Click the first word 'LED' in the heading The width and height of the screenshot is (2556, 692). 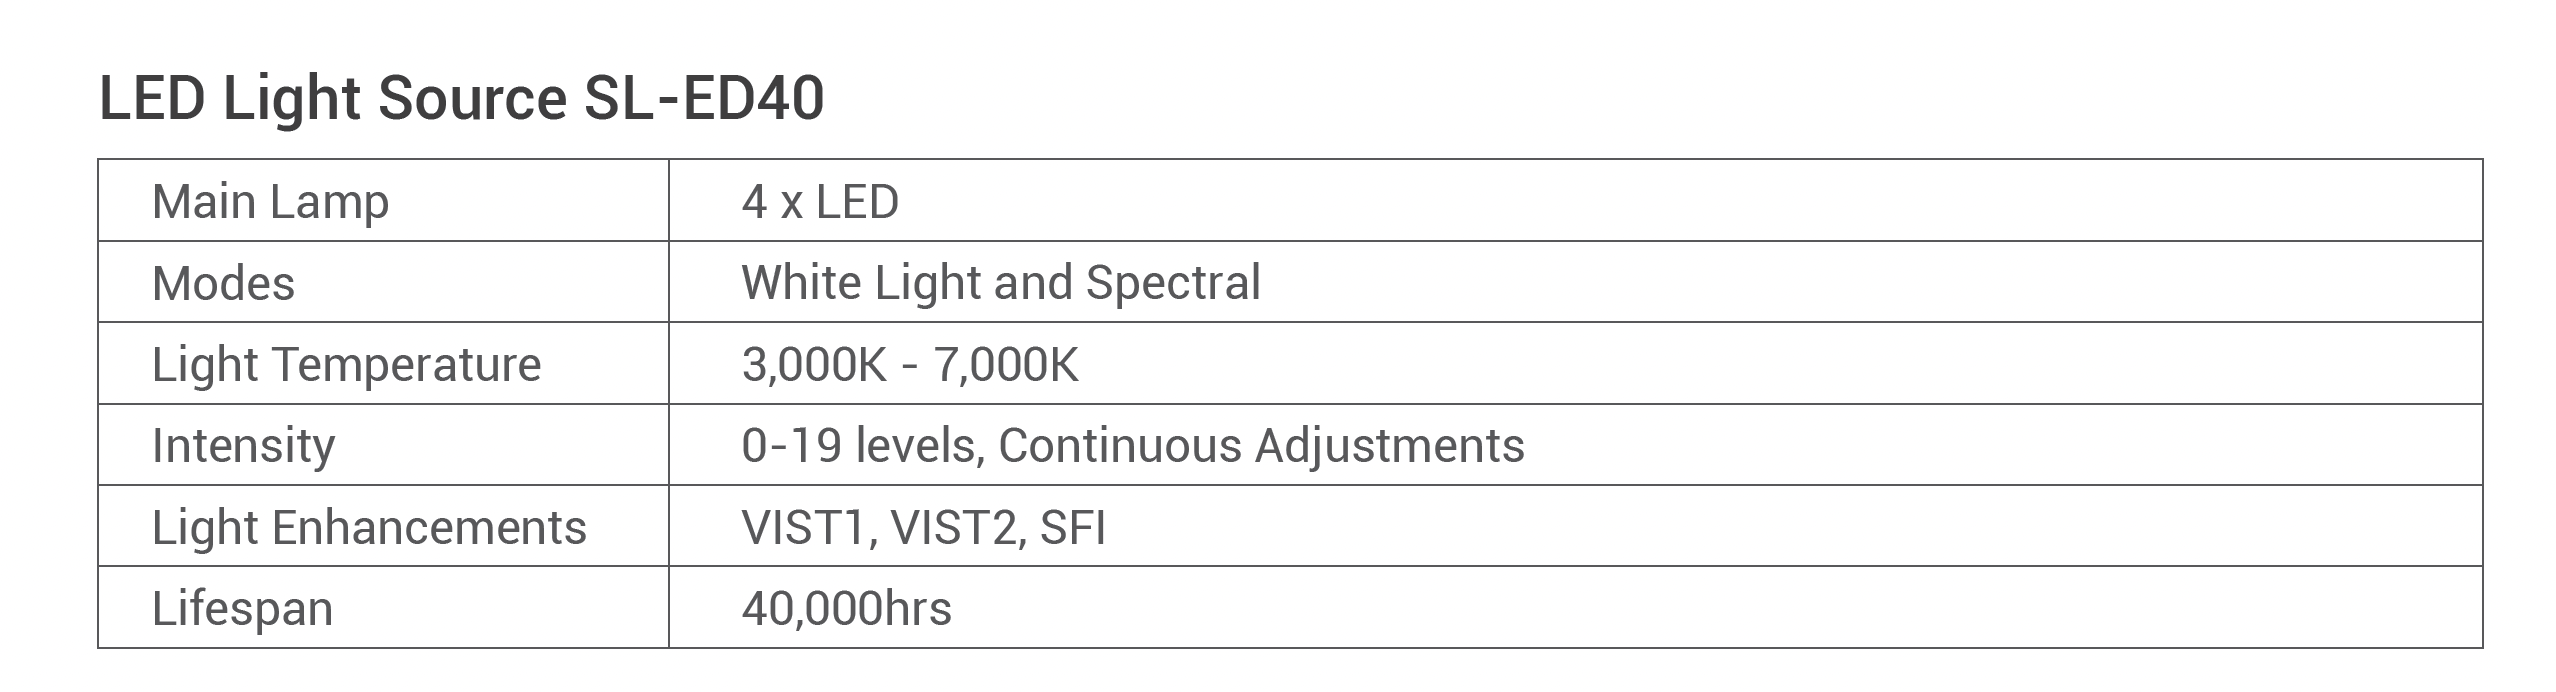click(152, 99)
